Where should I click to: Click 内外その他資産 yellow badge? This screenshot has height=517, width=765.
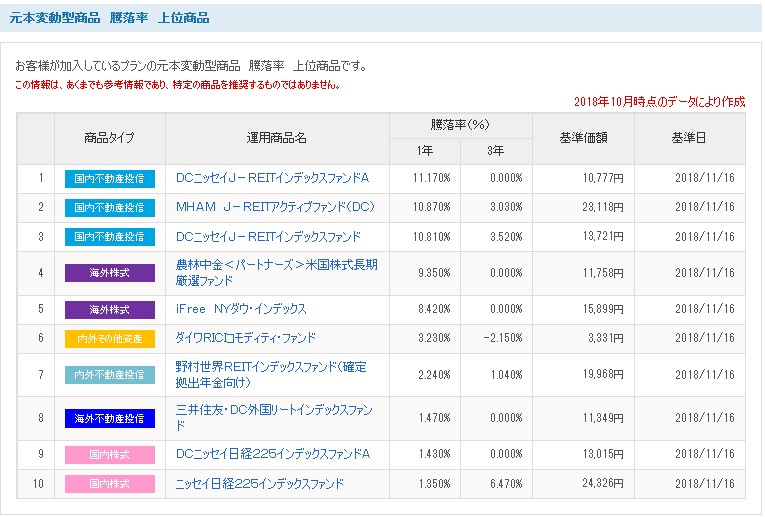tap(110, 339)
